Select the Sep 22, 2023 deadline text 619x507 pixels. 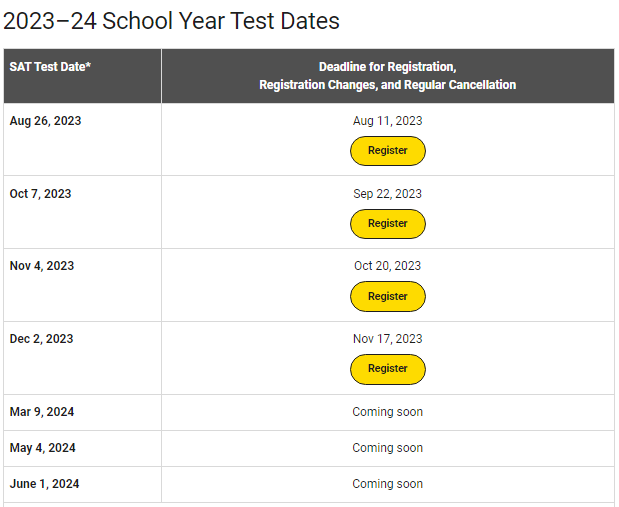point(388,194)
